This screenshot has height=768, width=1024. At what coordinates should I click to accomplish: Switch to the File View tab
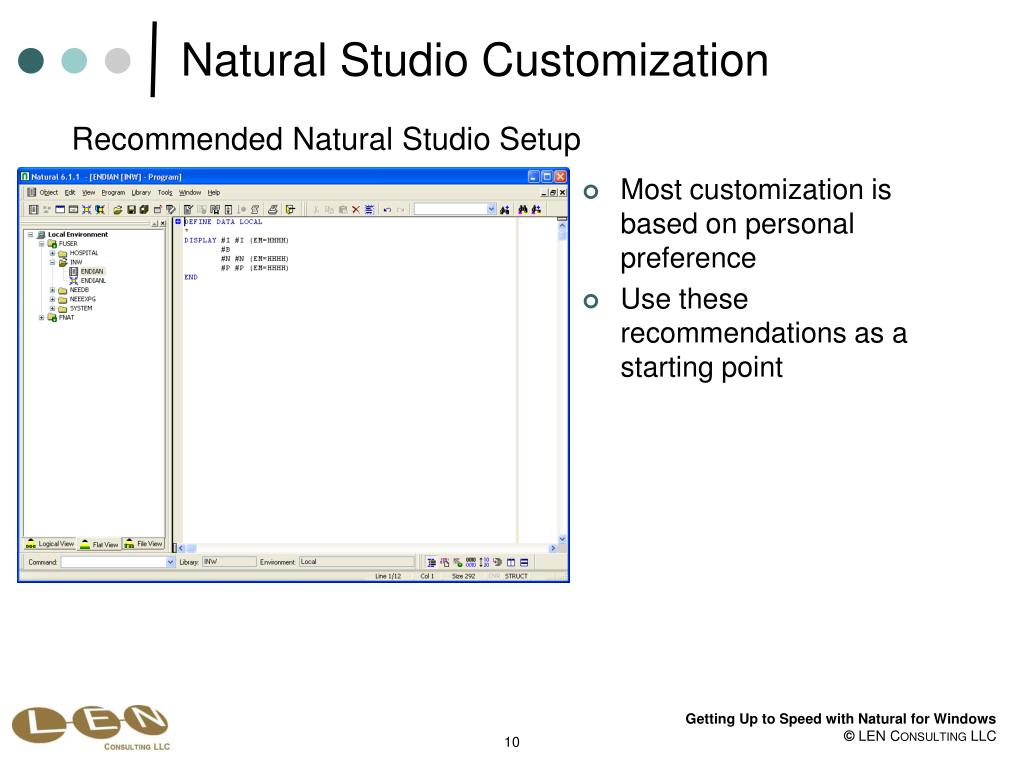pyautogui.click(x=143, y=543)
